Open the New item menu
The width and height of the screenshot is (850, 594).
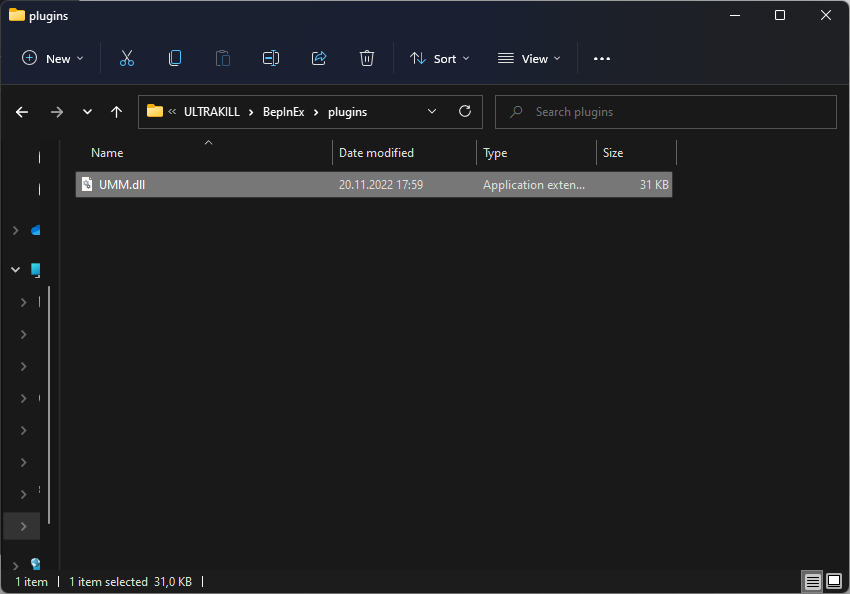click(53, 59)
